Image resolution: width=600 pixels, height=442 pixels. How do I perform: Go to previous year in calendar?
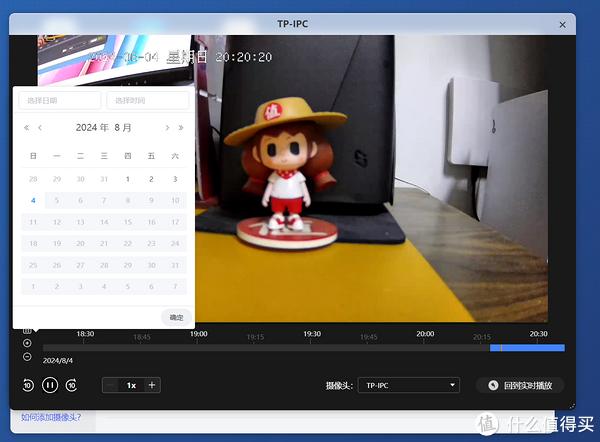click(x=26, y=127)
